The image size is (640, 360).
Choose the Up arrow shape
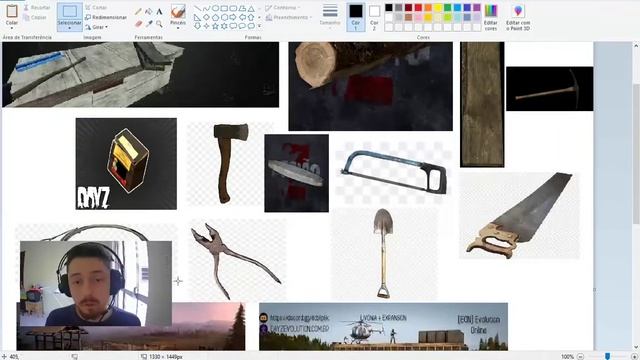(x=251, y=17)
